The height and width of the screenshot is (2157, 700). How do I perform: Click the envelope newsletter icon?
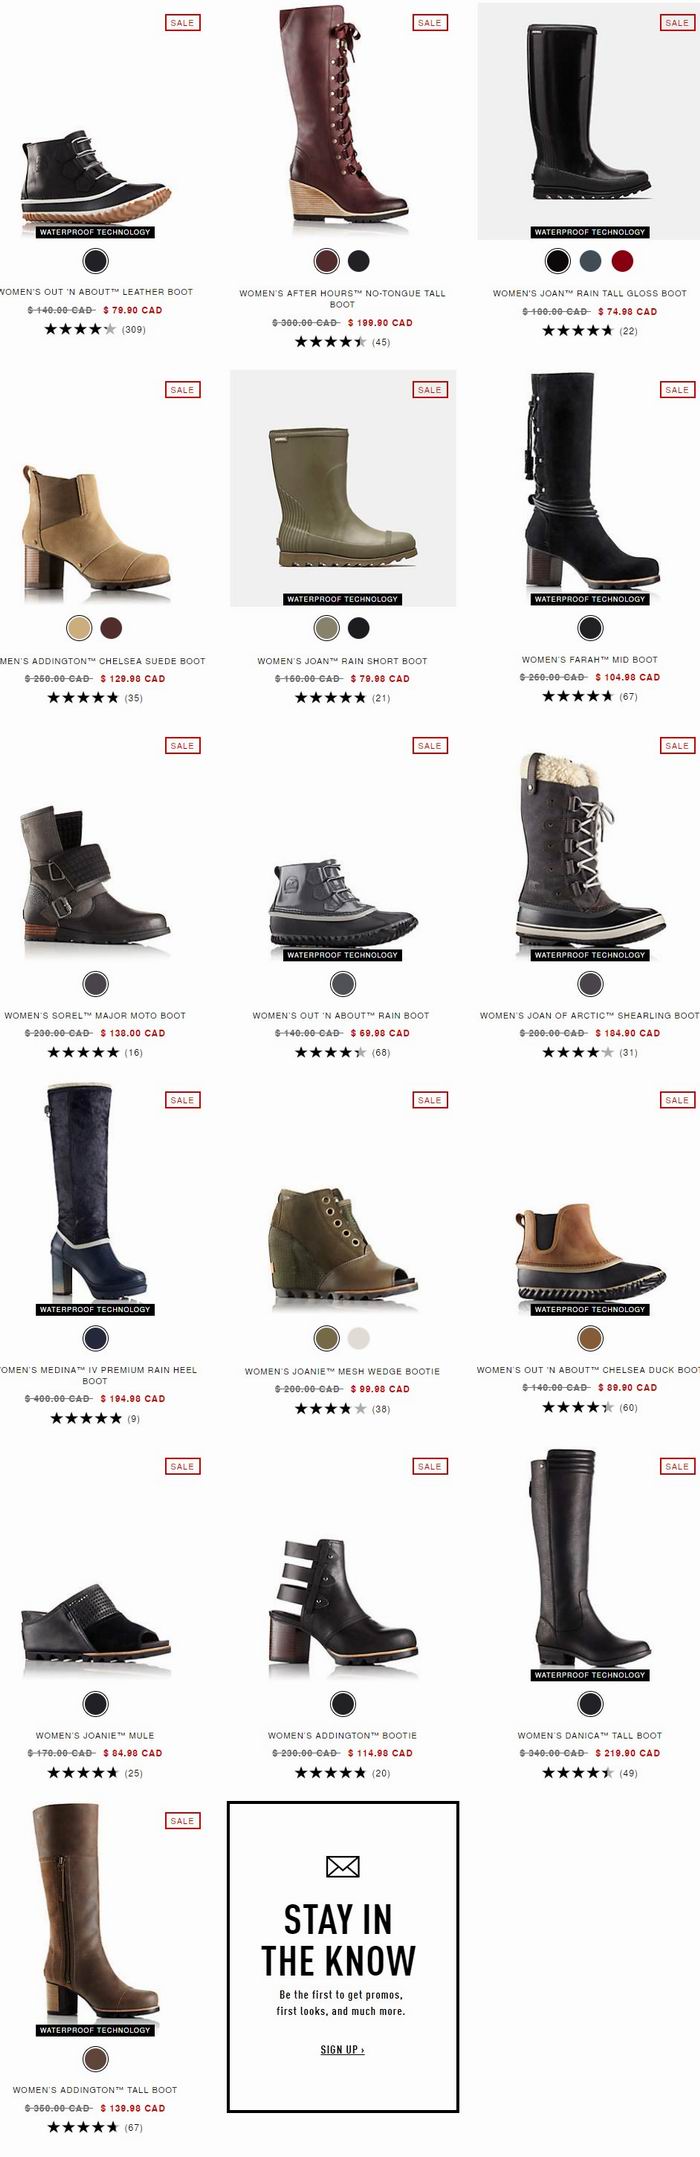343,1865
